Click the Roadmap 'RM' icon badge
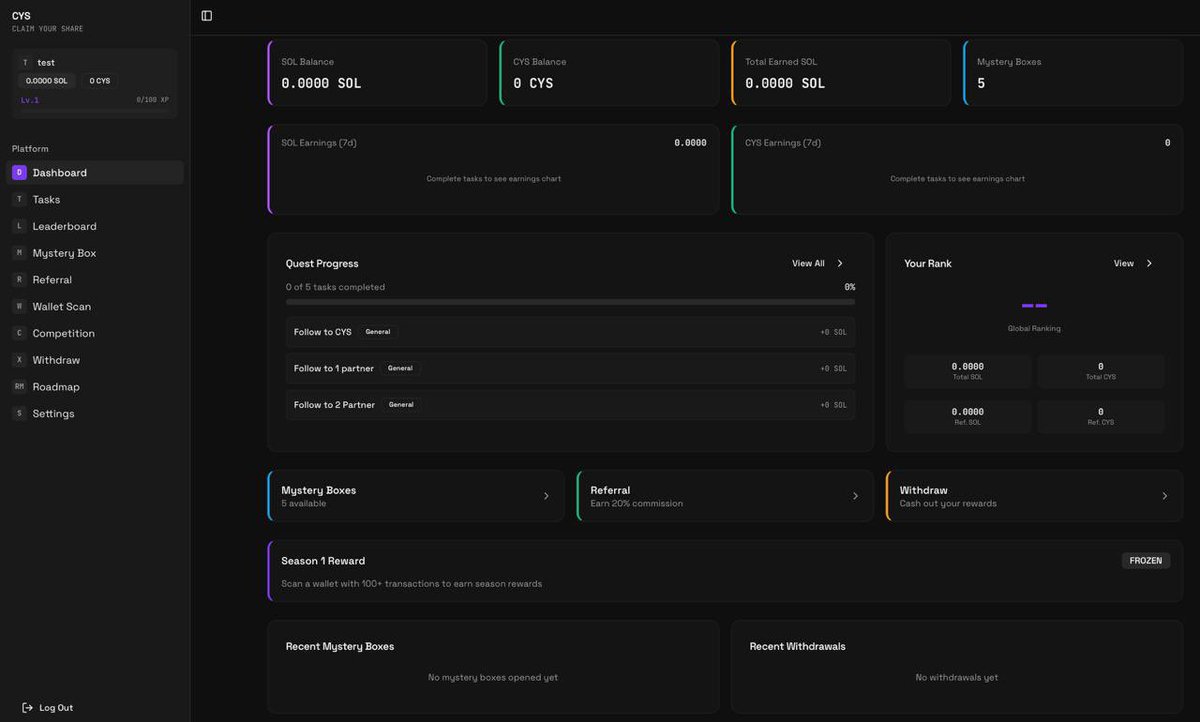 (19, 387)
